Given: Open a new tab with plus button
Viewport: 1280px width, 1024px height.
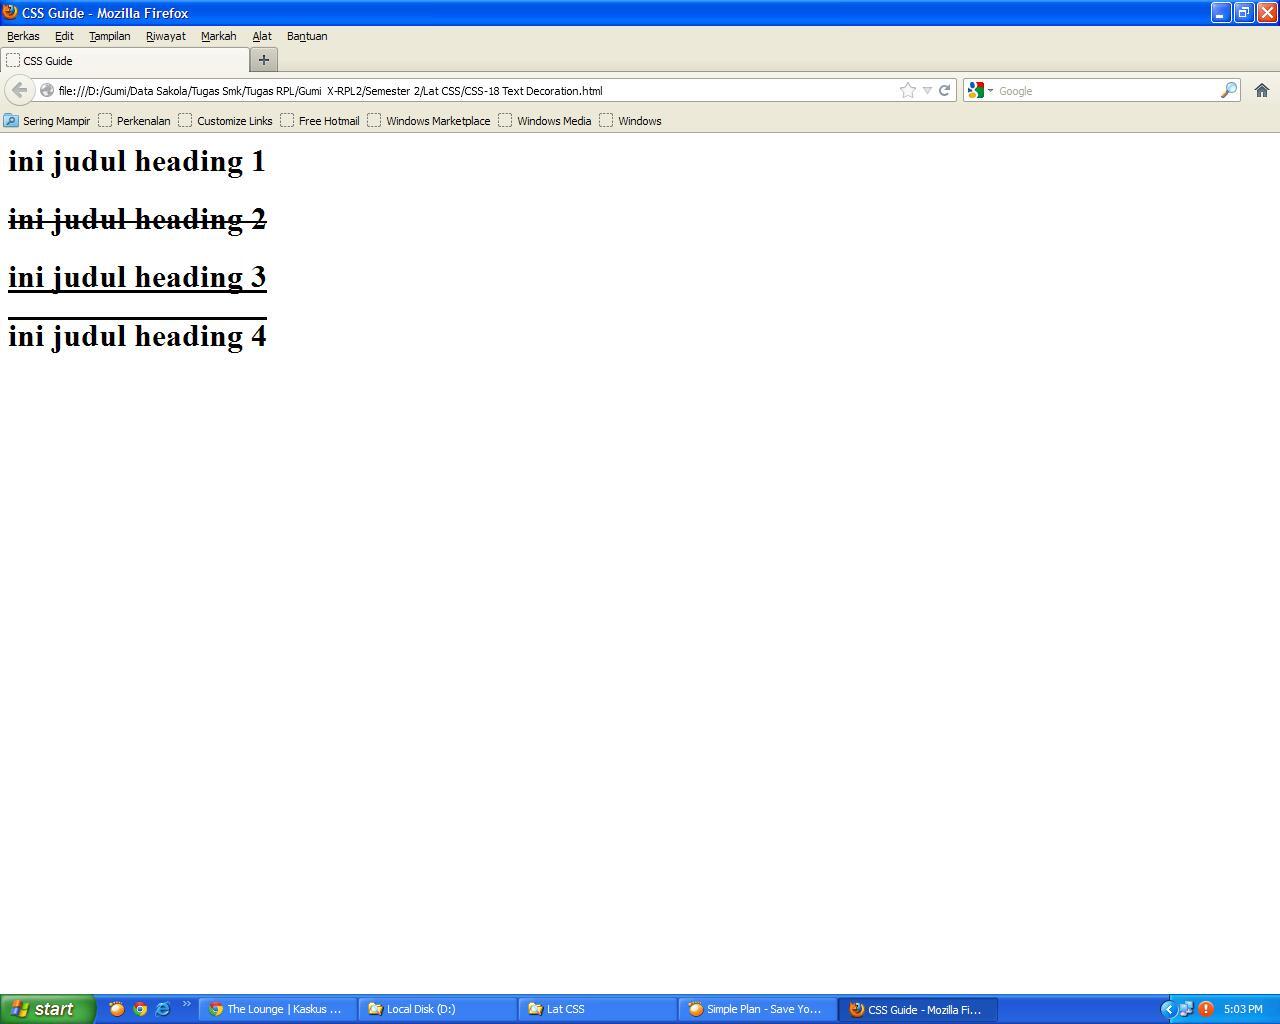Looking at the screenshot, I should 264,60.
